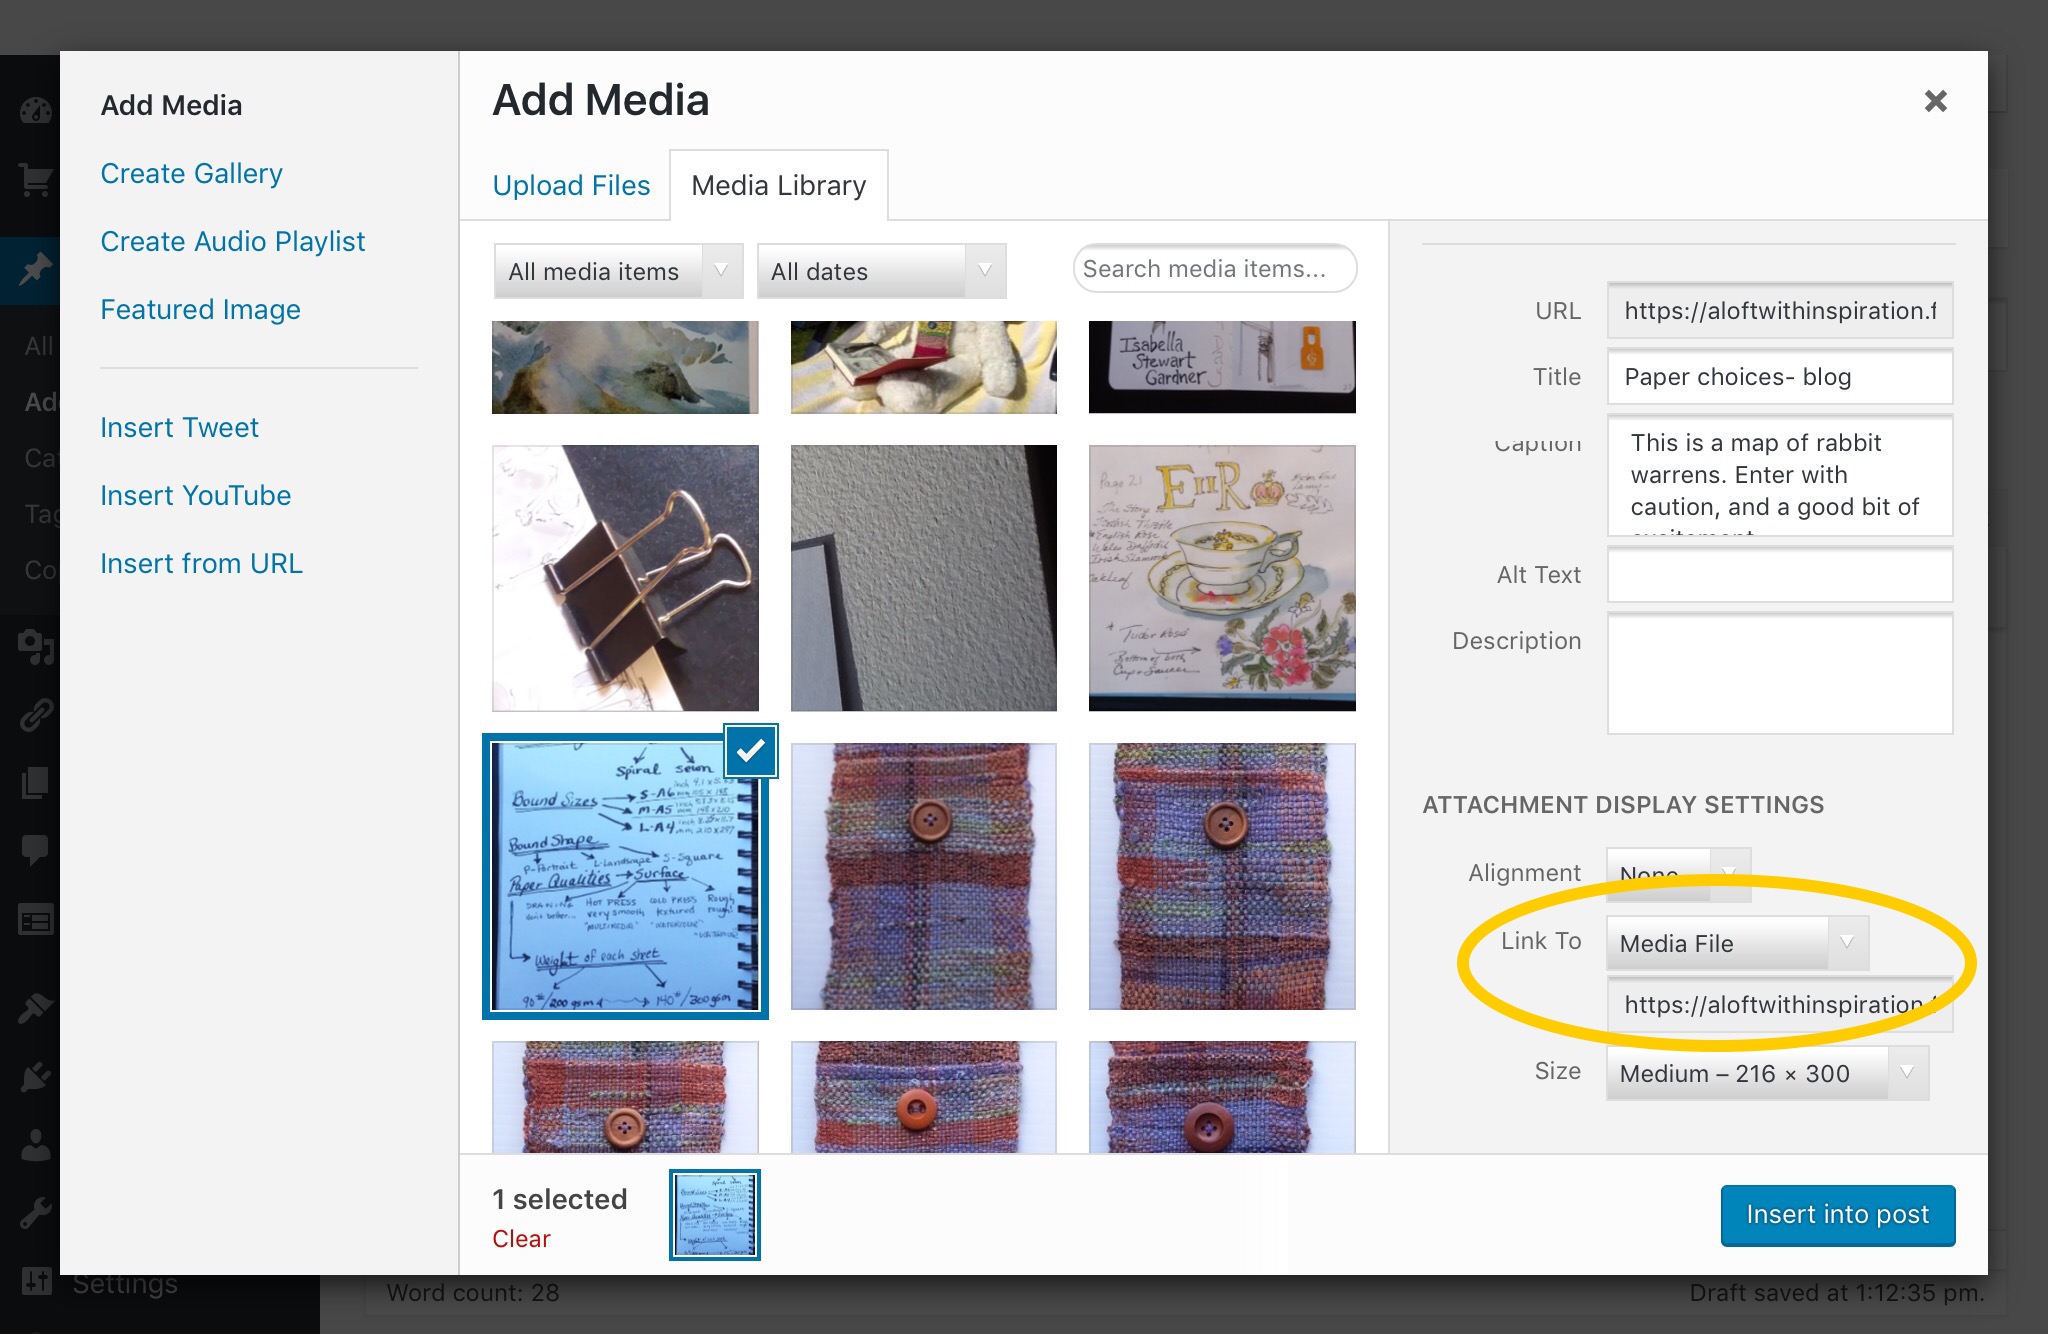This screenshot has height=1334, width=2048.
Task: Open the Comments speech bubble icon
Action: click(x=34, y=849)
